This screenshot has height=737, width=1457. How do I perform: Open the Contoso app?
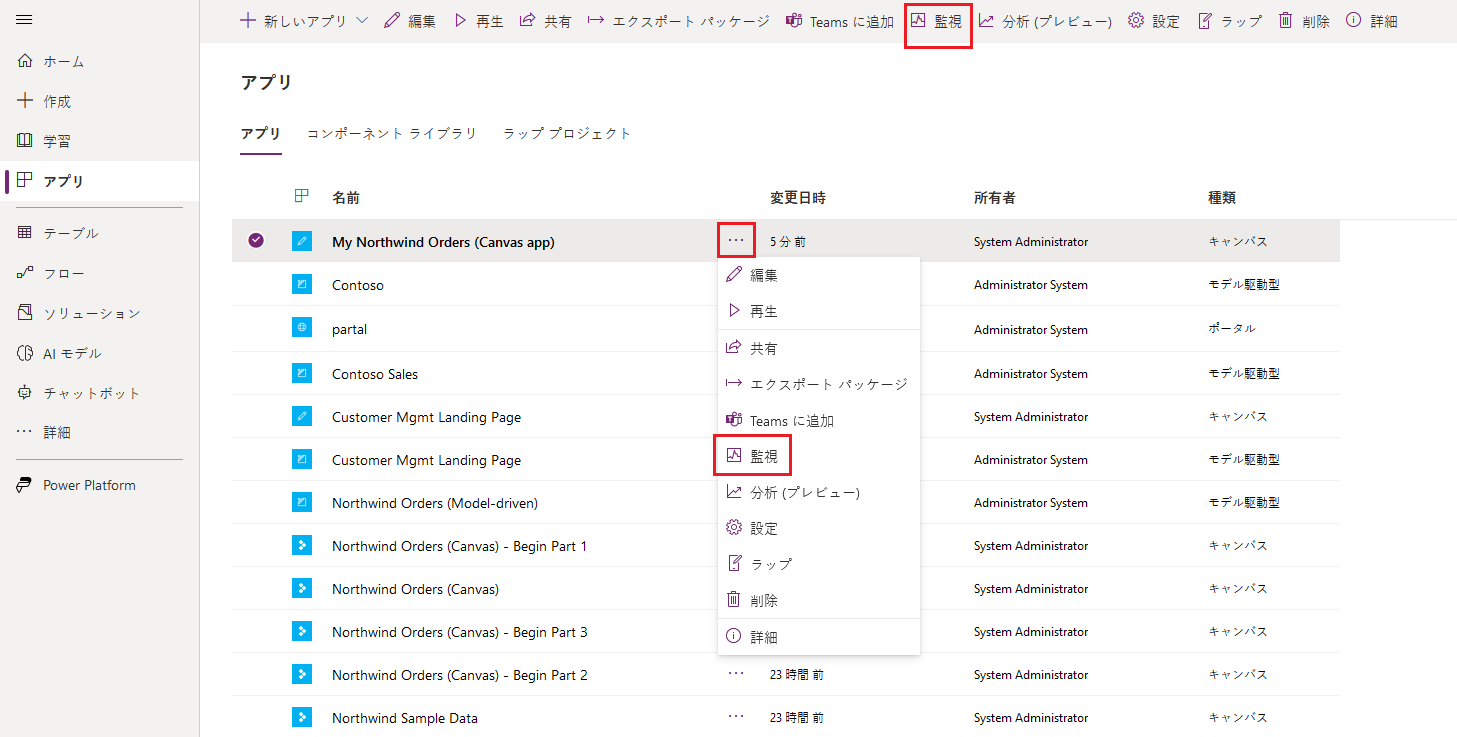358,285
